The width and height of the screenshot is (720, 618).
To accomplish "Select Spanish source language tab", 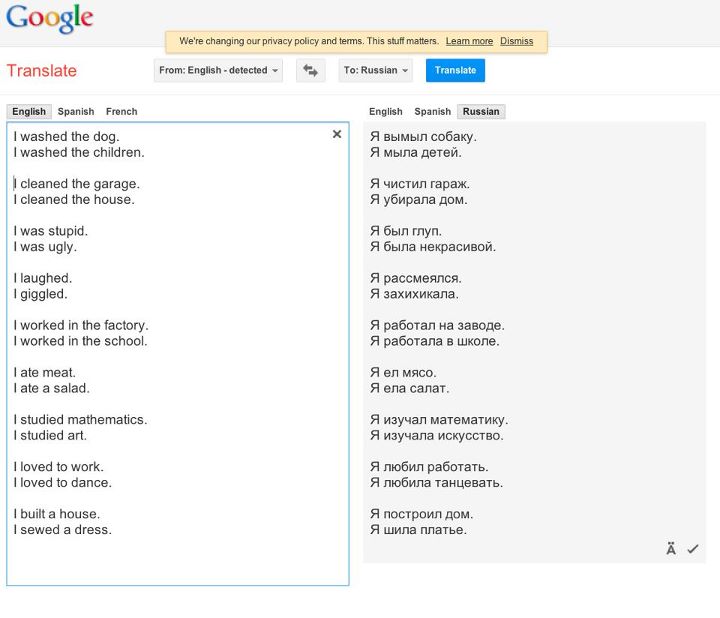I will click(x=76, y=112).
